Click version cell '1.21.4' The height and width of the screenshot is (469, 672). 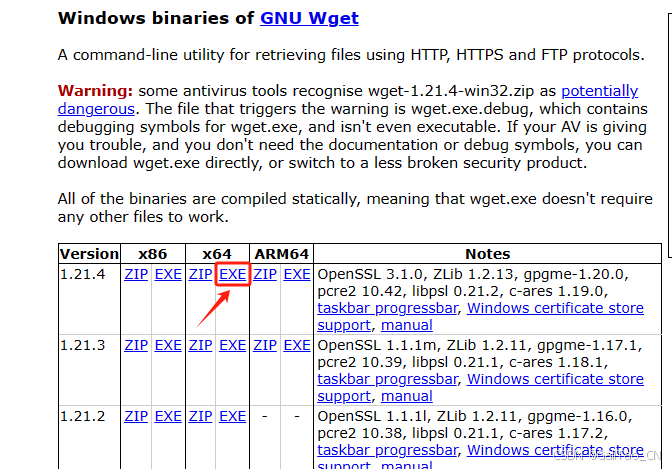point(82,274)
